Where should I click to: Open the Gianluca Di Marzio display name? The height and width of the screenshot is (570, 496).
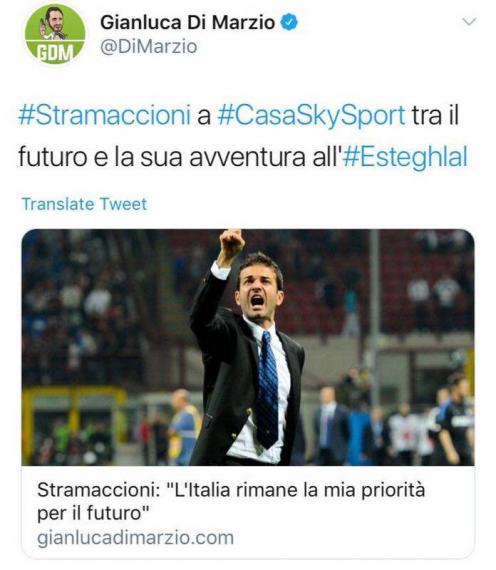[x=187, y=23]
